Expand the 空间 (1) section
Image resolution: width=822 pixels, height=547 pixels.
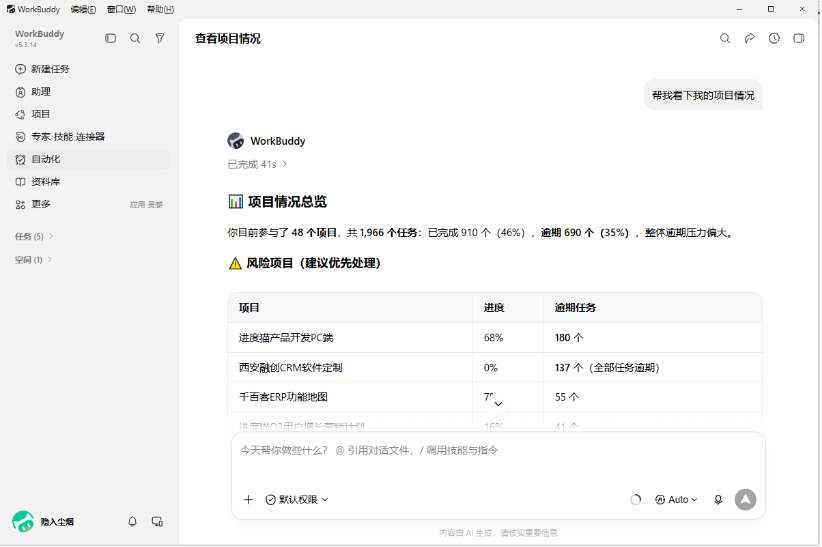click(33, 260)
